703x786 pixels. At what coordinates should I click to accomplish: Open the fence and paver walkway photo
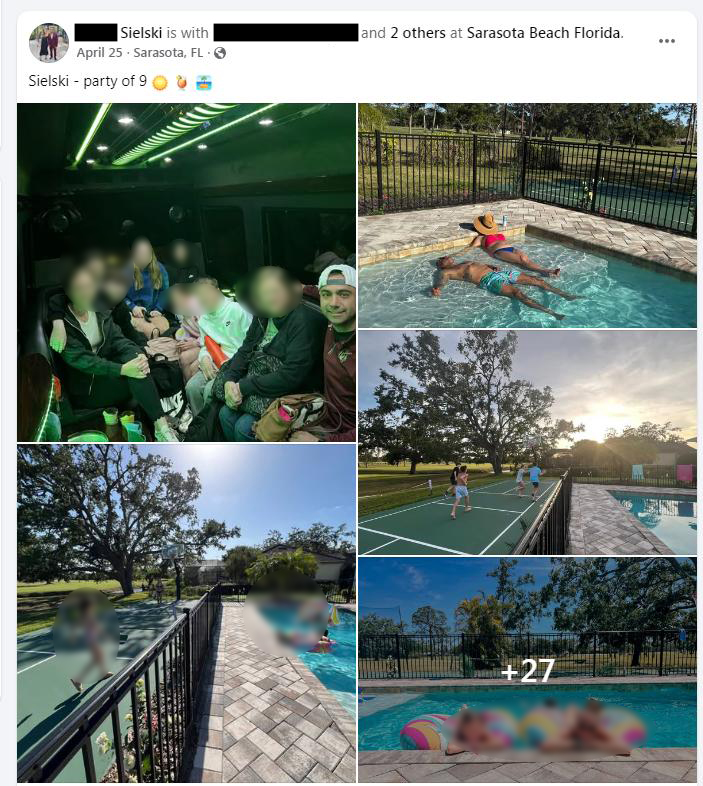pyautogui.click(x=187, y=613)
